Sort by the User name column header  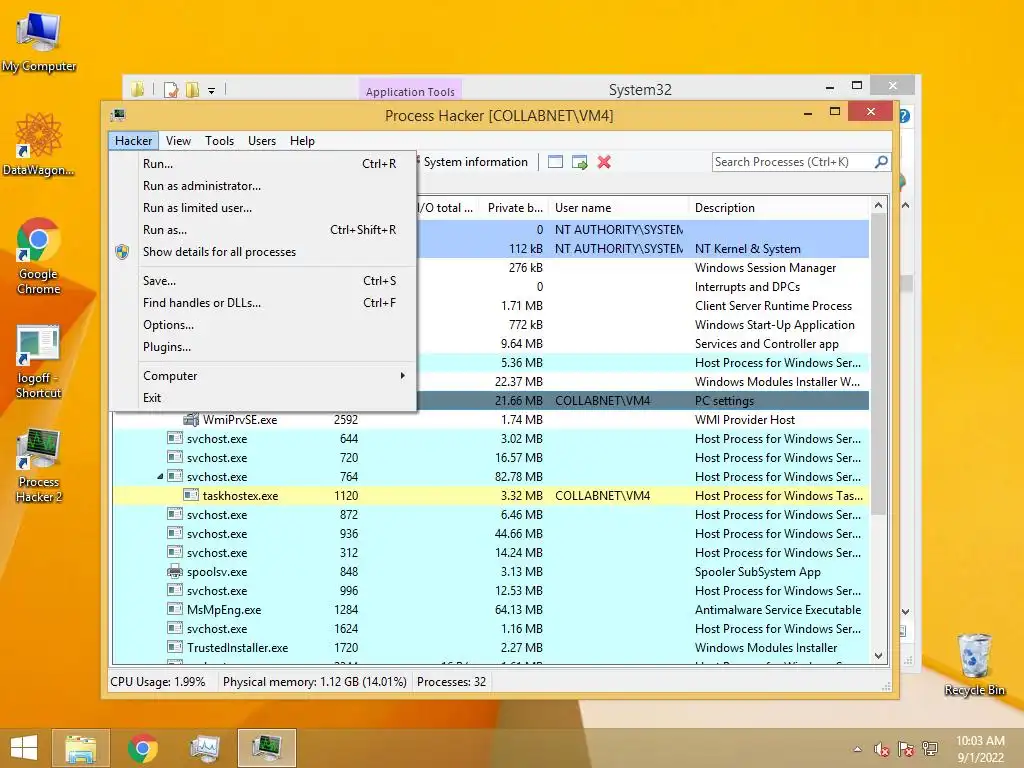click(618, 208)
